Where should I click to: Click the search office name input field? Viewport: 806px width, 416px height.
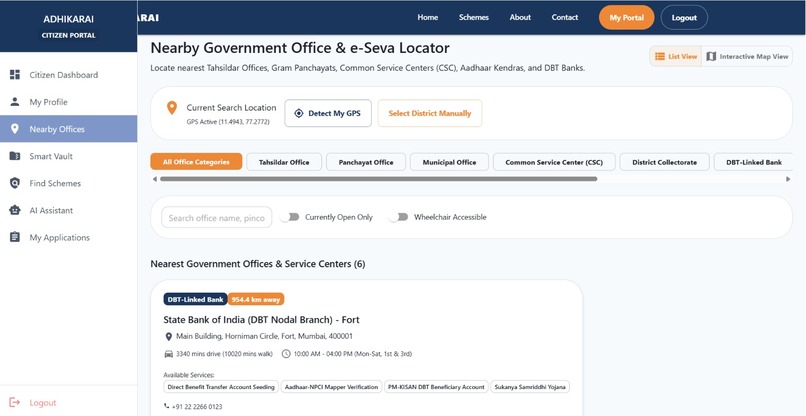click(x=216, y=218)
